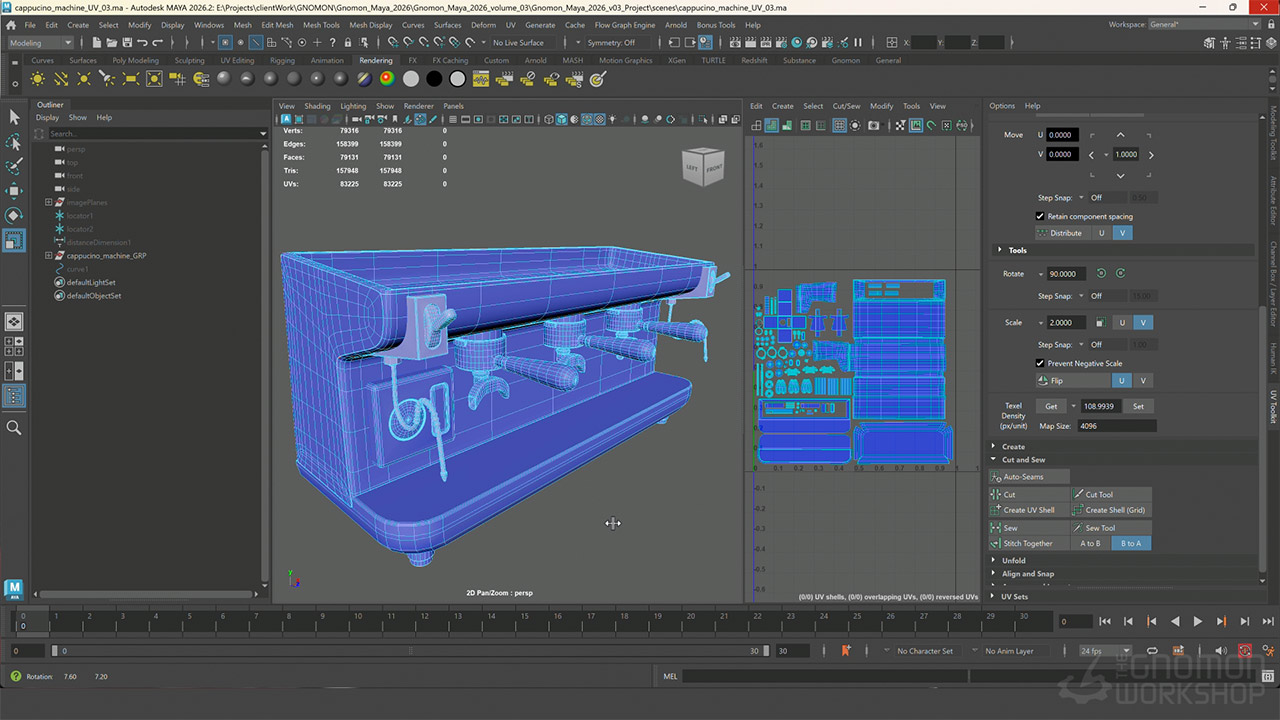Image resolution: width=1280 pixels, height=720 pixels.
Task: Create a directional light from the shelf
Action: click(61, 79)
